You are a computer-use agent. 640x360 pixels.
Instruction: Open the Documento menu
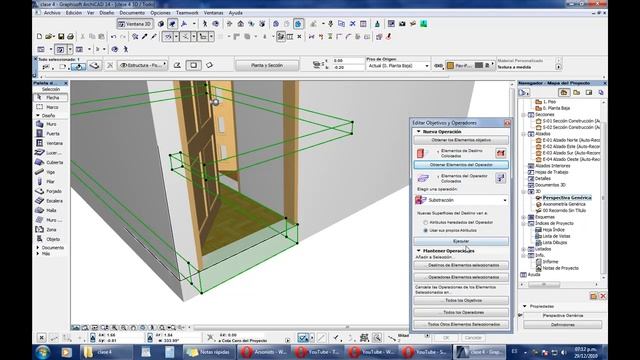click(x=132, y=13)
